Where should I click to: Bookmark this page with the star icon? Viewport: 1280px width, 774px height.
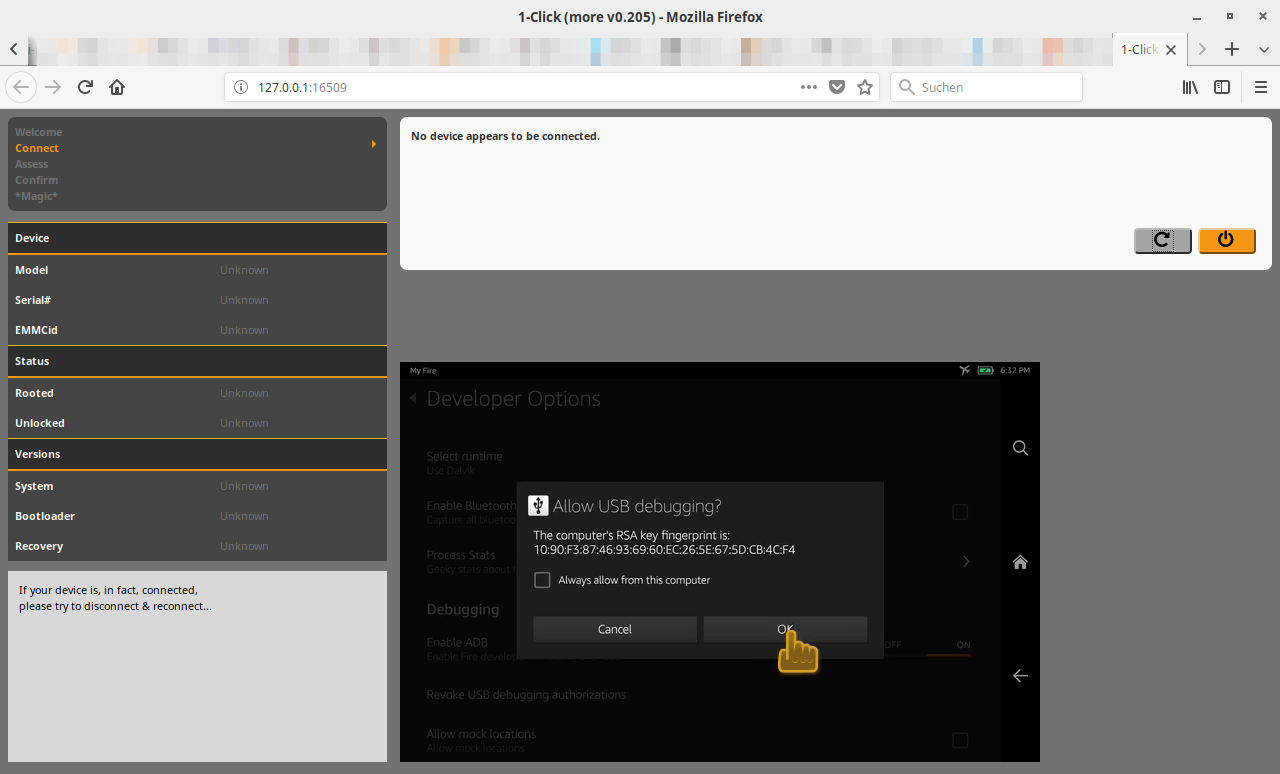[x=865, y=87]
